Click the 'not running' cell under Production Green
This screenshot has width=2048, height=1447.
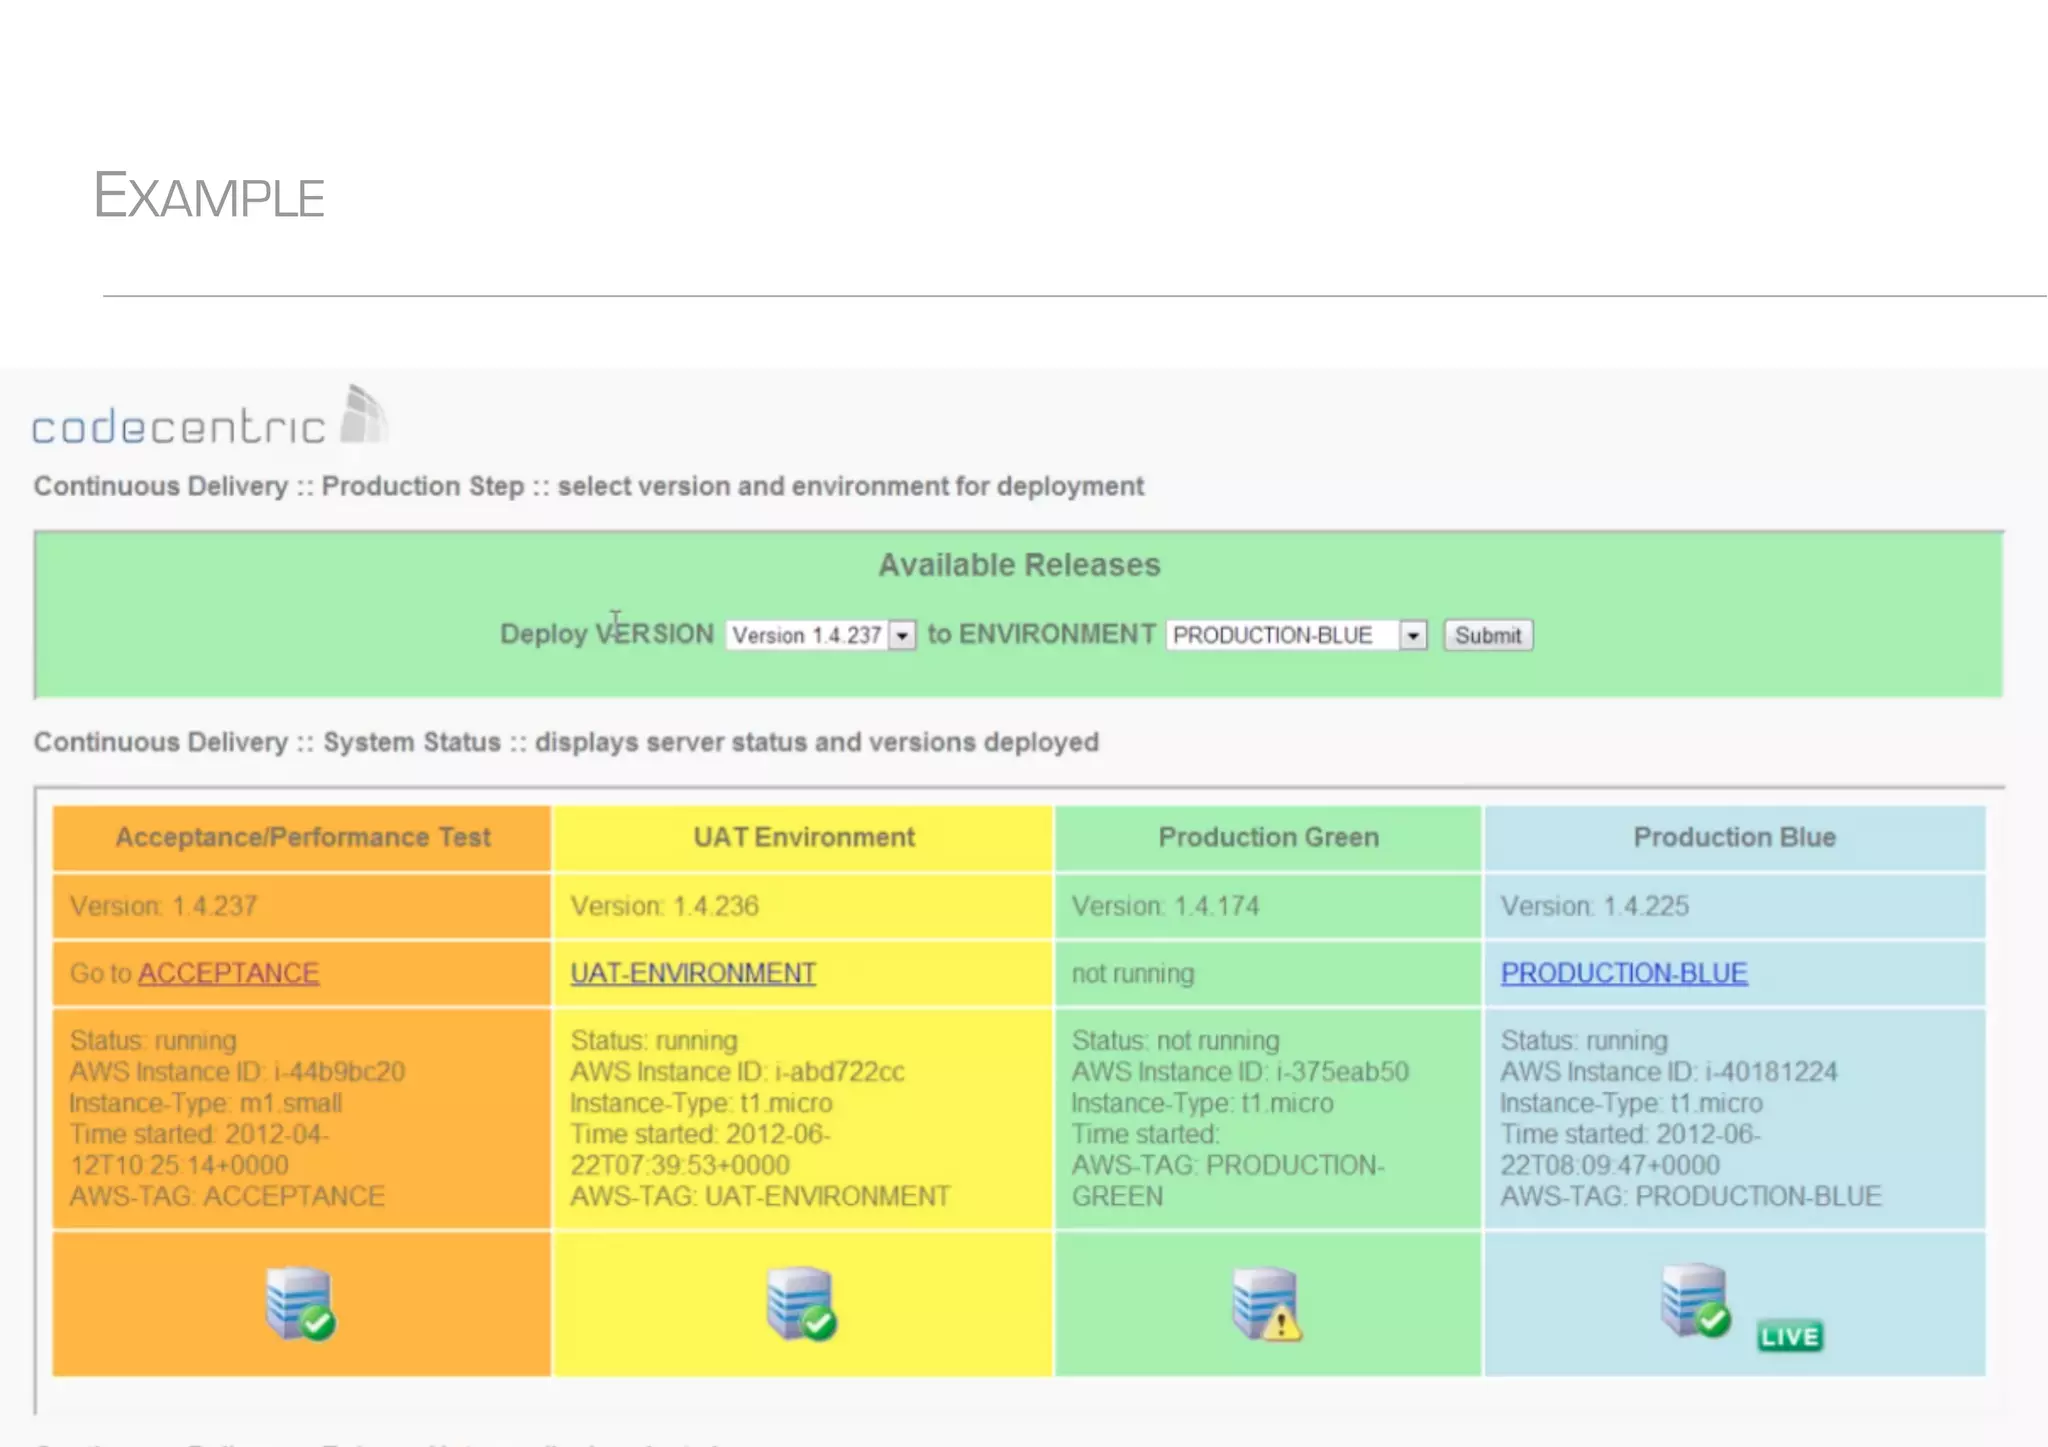[x=1268, y=973]
